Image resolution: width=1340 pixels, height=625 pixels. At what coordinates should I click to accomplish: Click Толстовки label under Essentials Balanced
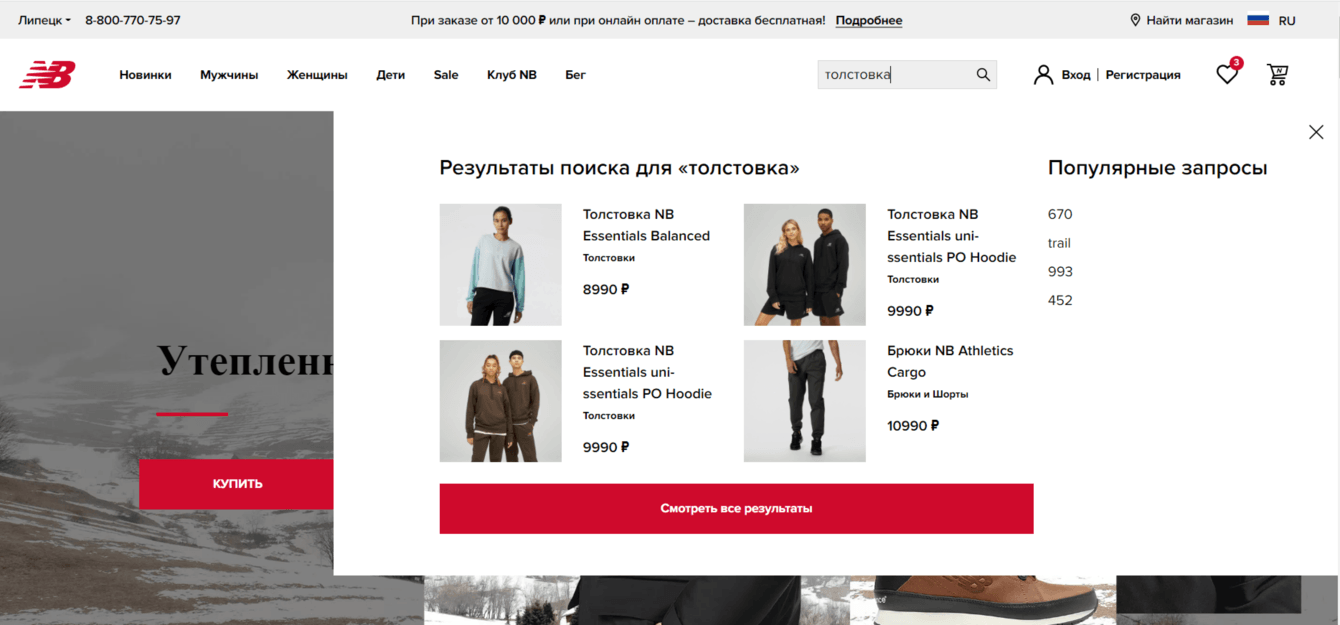tap(609, 258)
